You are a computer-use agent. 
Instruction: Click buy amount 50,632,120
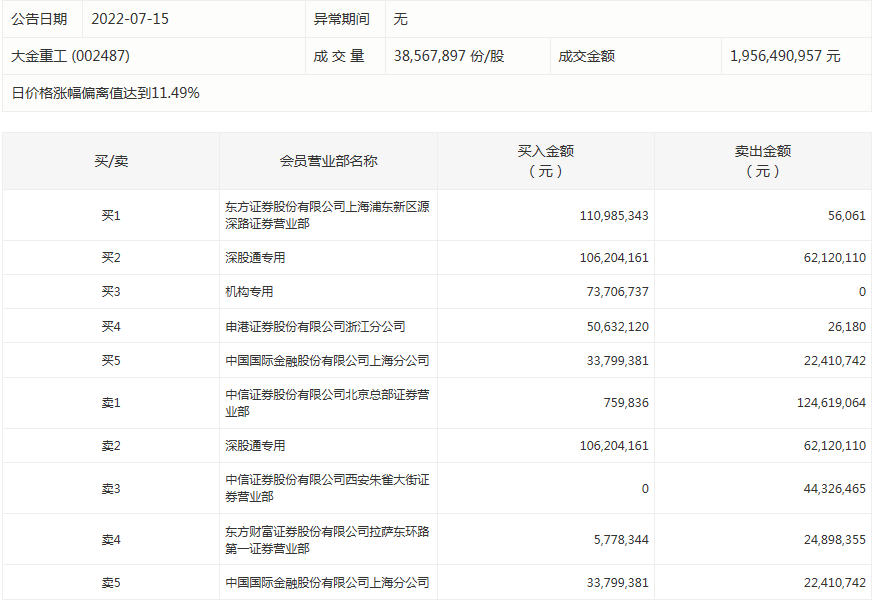[617, 326]
